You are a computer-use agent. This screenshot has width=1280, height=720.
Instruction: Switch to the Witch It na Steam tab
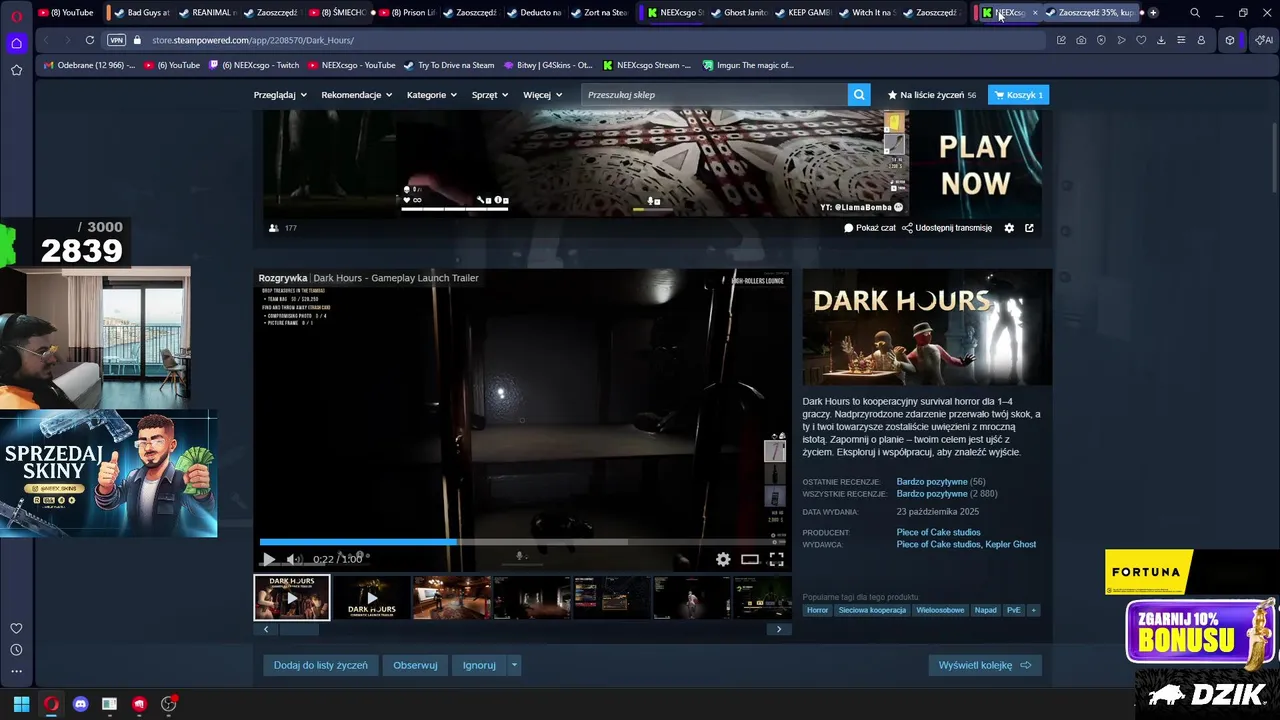pos(867,13)
